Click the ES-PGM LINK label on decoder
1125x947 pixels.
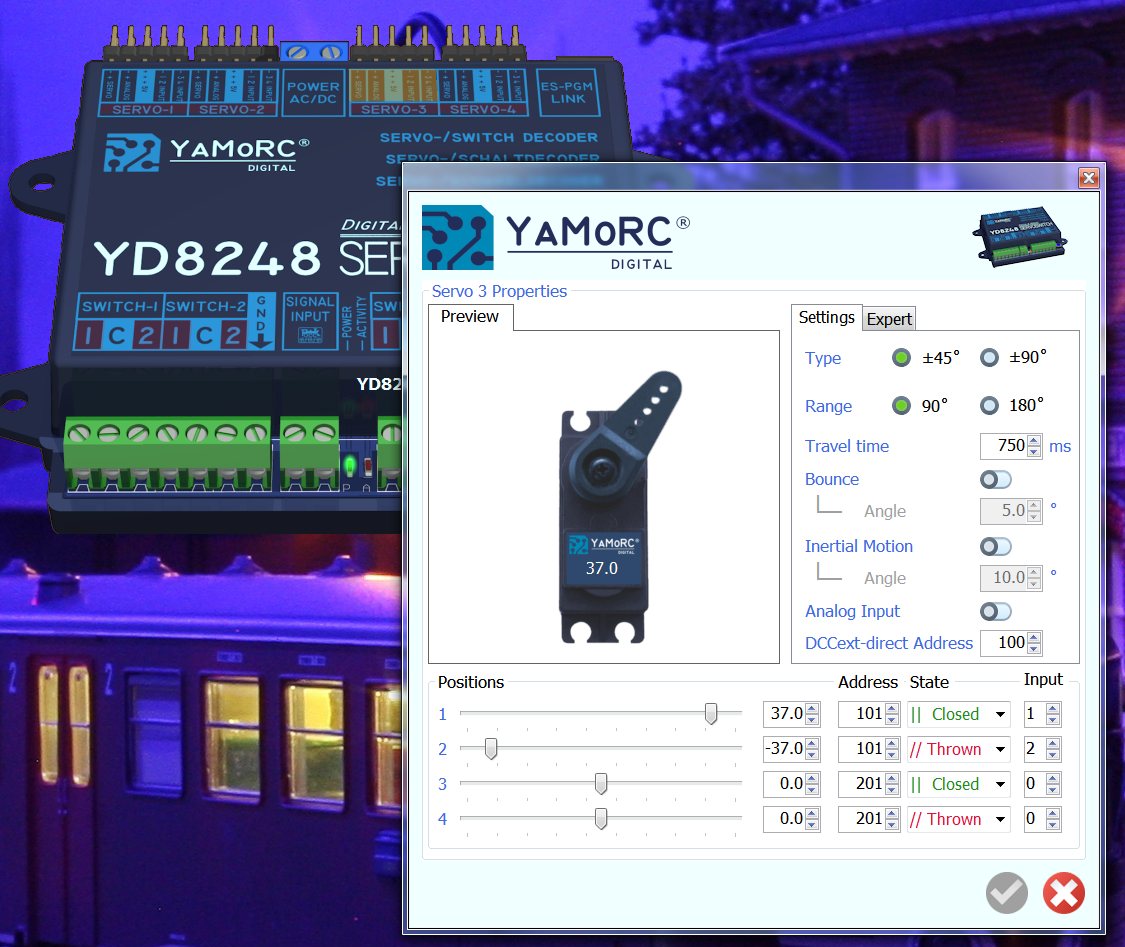567,93
